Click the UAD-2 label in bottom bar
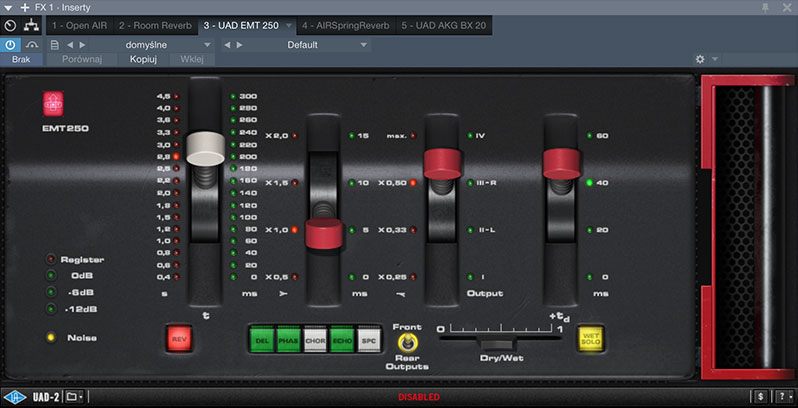Image resolution: width=798 pixels, height=408 pixels. pos(47,397)
